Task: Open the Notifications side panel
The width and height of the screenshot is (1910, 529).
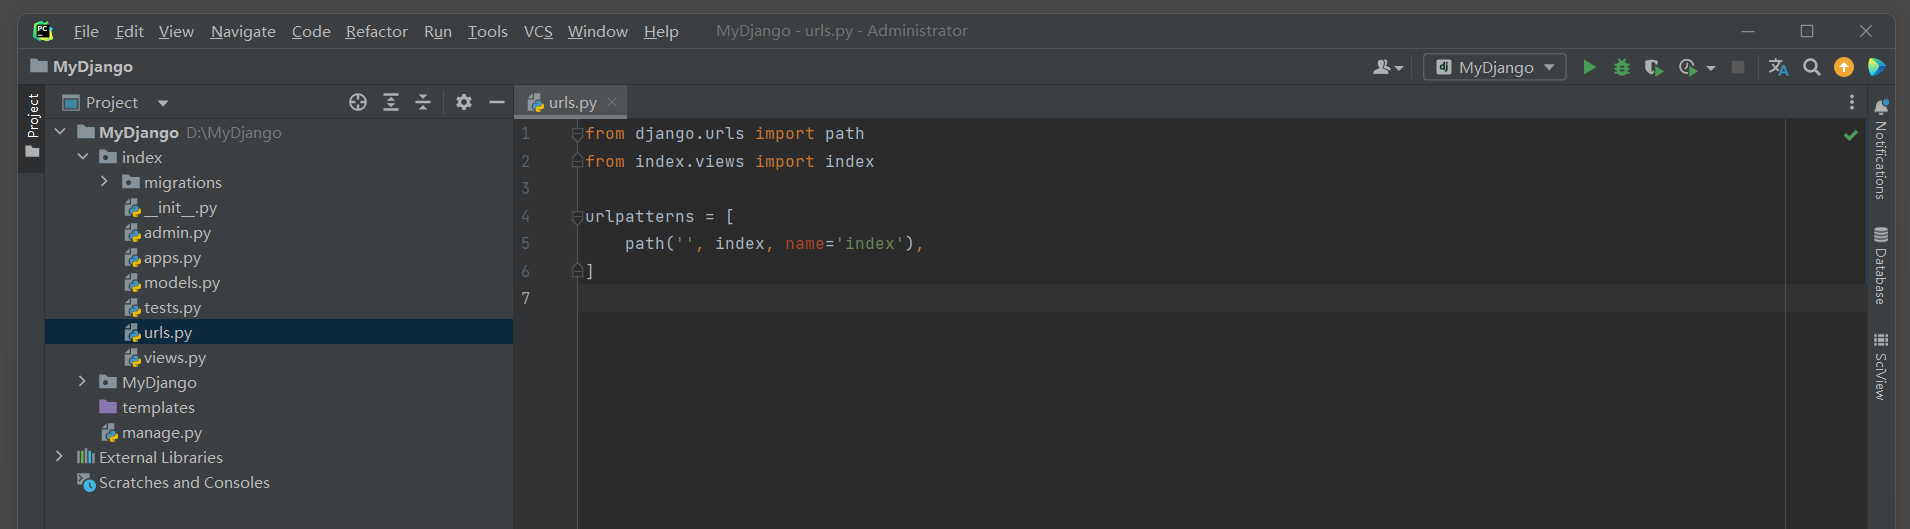Action: 1880,148
